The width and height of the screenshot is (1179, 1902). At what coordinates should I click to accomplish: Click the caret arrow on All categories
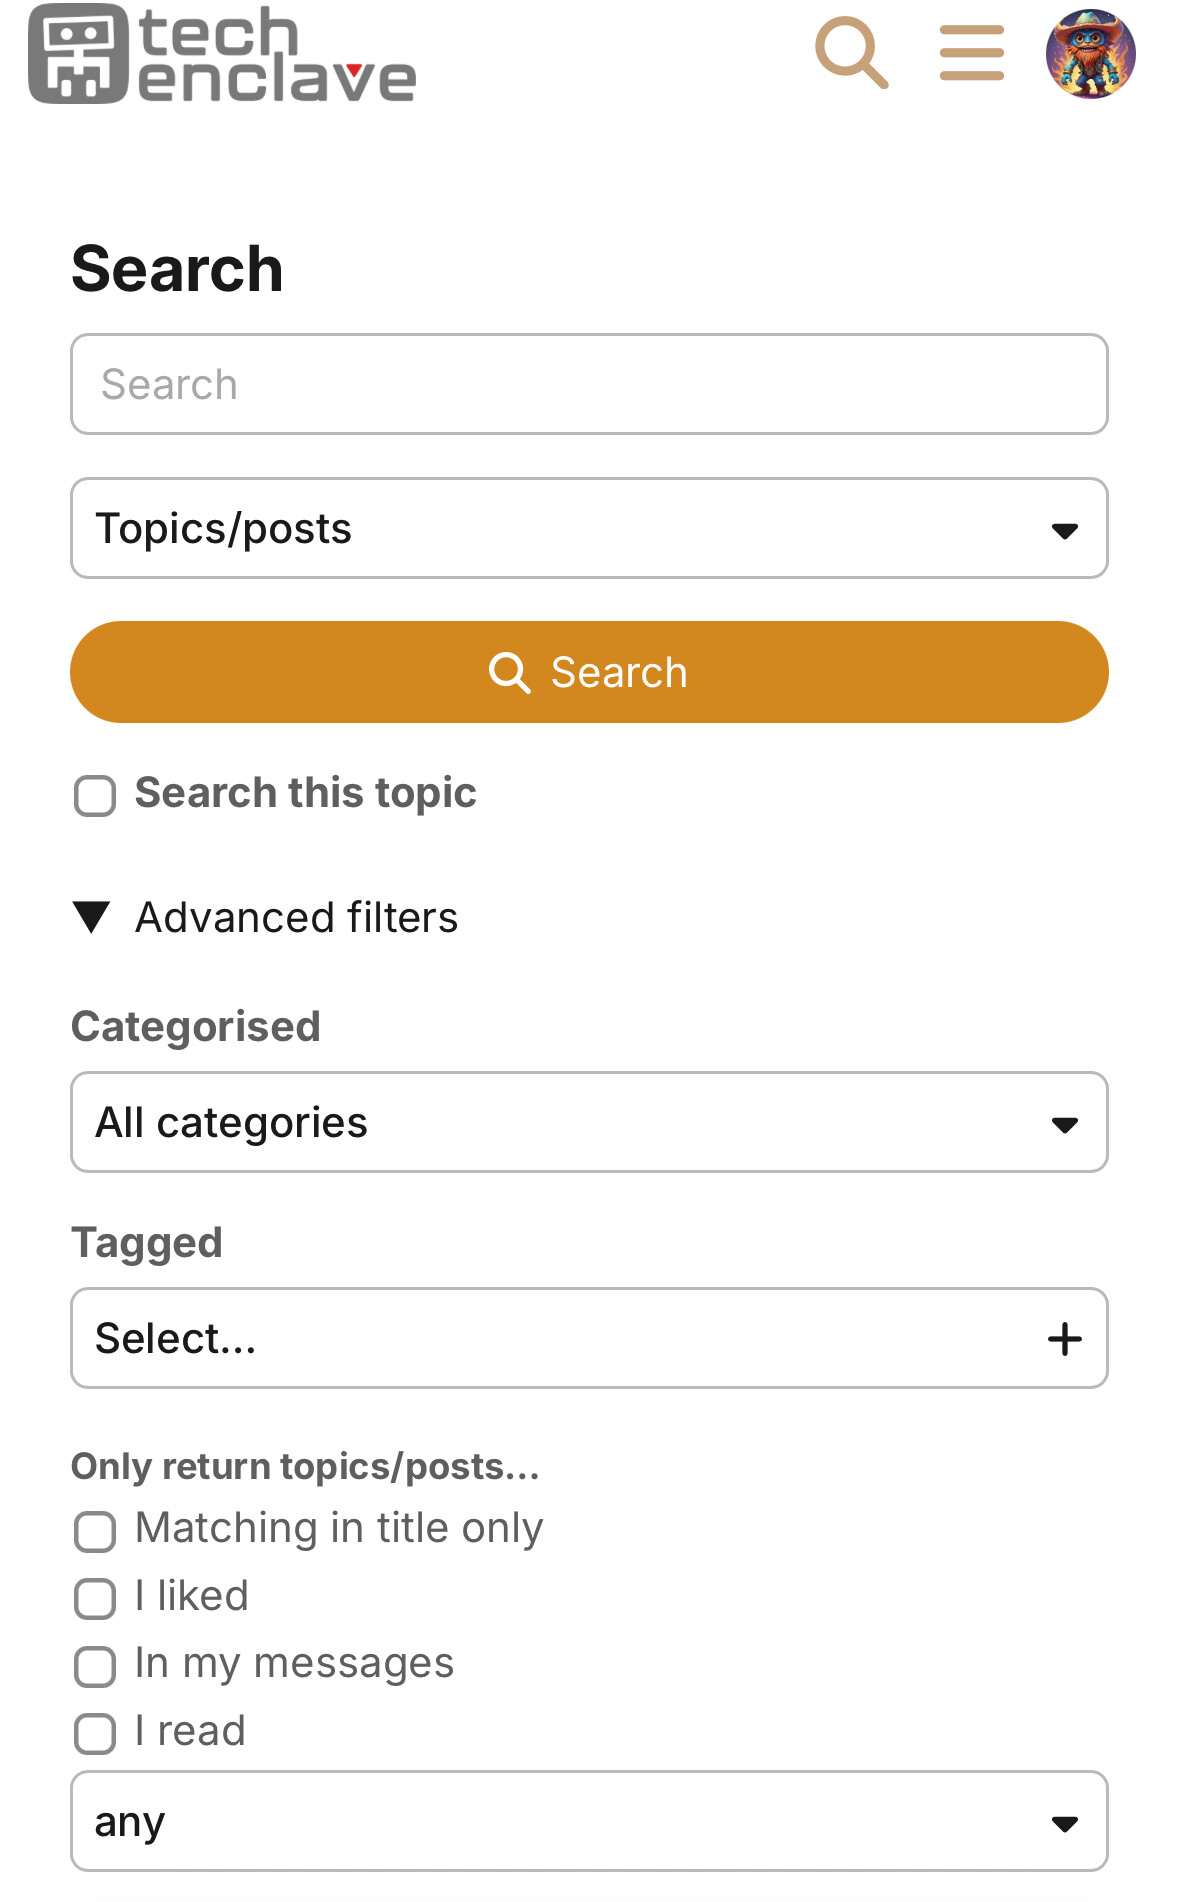click(1065, 1124)
